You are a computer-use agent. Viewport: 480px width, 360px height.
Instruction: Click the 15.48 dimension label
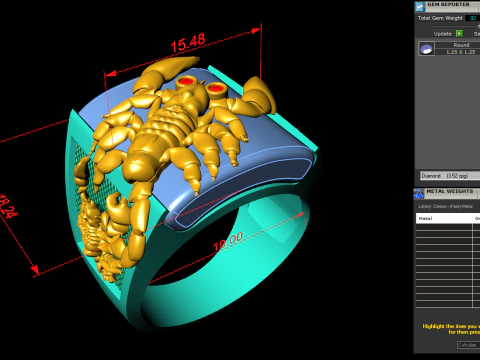pos(188,43)
